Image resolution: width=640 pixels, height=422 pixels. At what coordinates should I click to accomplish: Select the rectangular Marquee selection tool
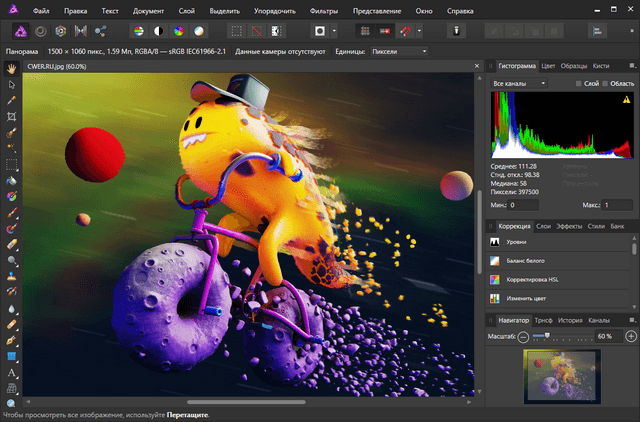pyautogui.click(x=11, y=165)
